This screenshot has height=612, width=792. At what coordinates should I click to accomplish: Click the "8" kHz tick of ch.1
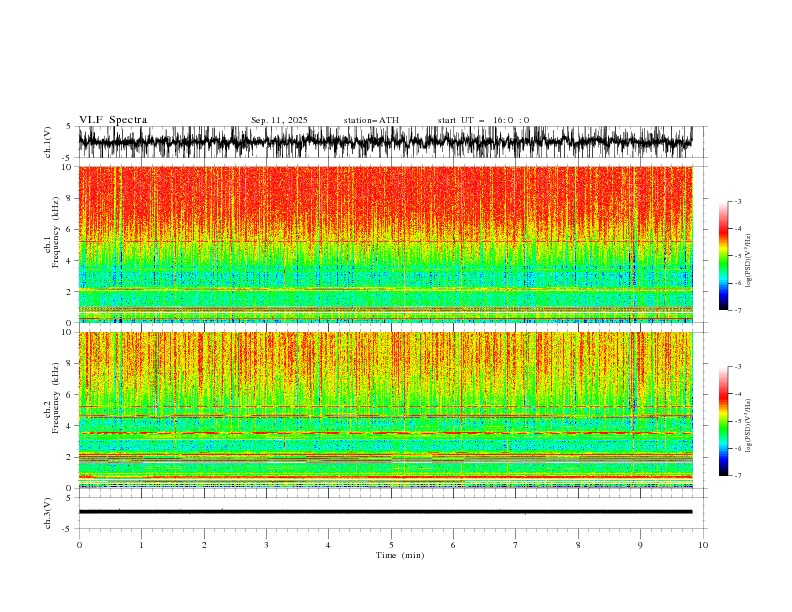tap(71, 198)
